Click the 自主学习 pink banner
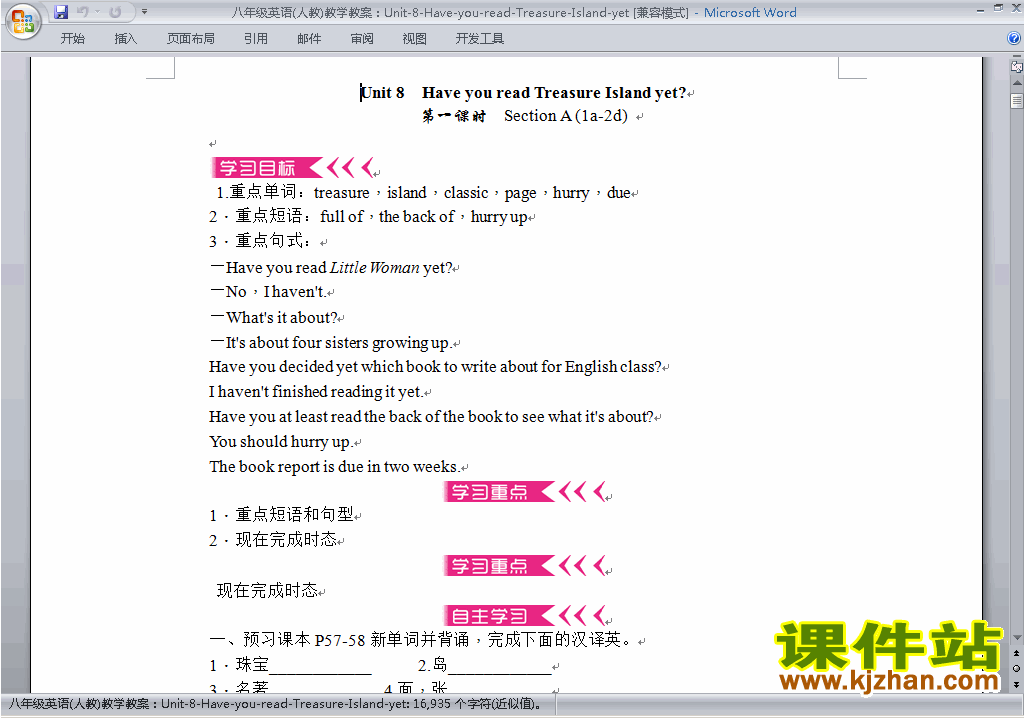 526,616
